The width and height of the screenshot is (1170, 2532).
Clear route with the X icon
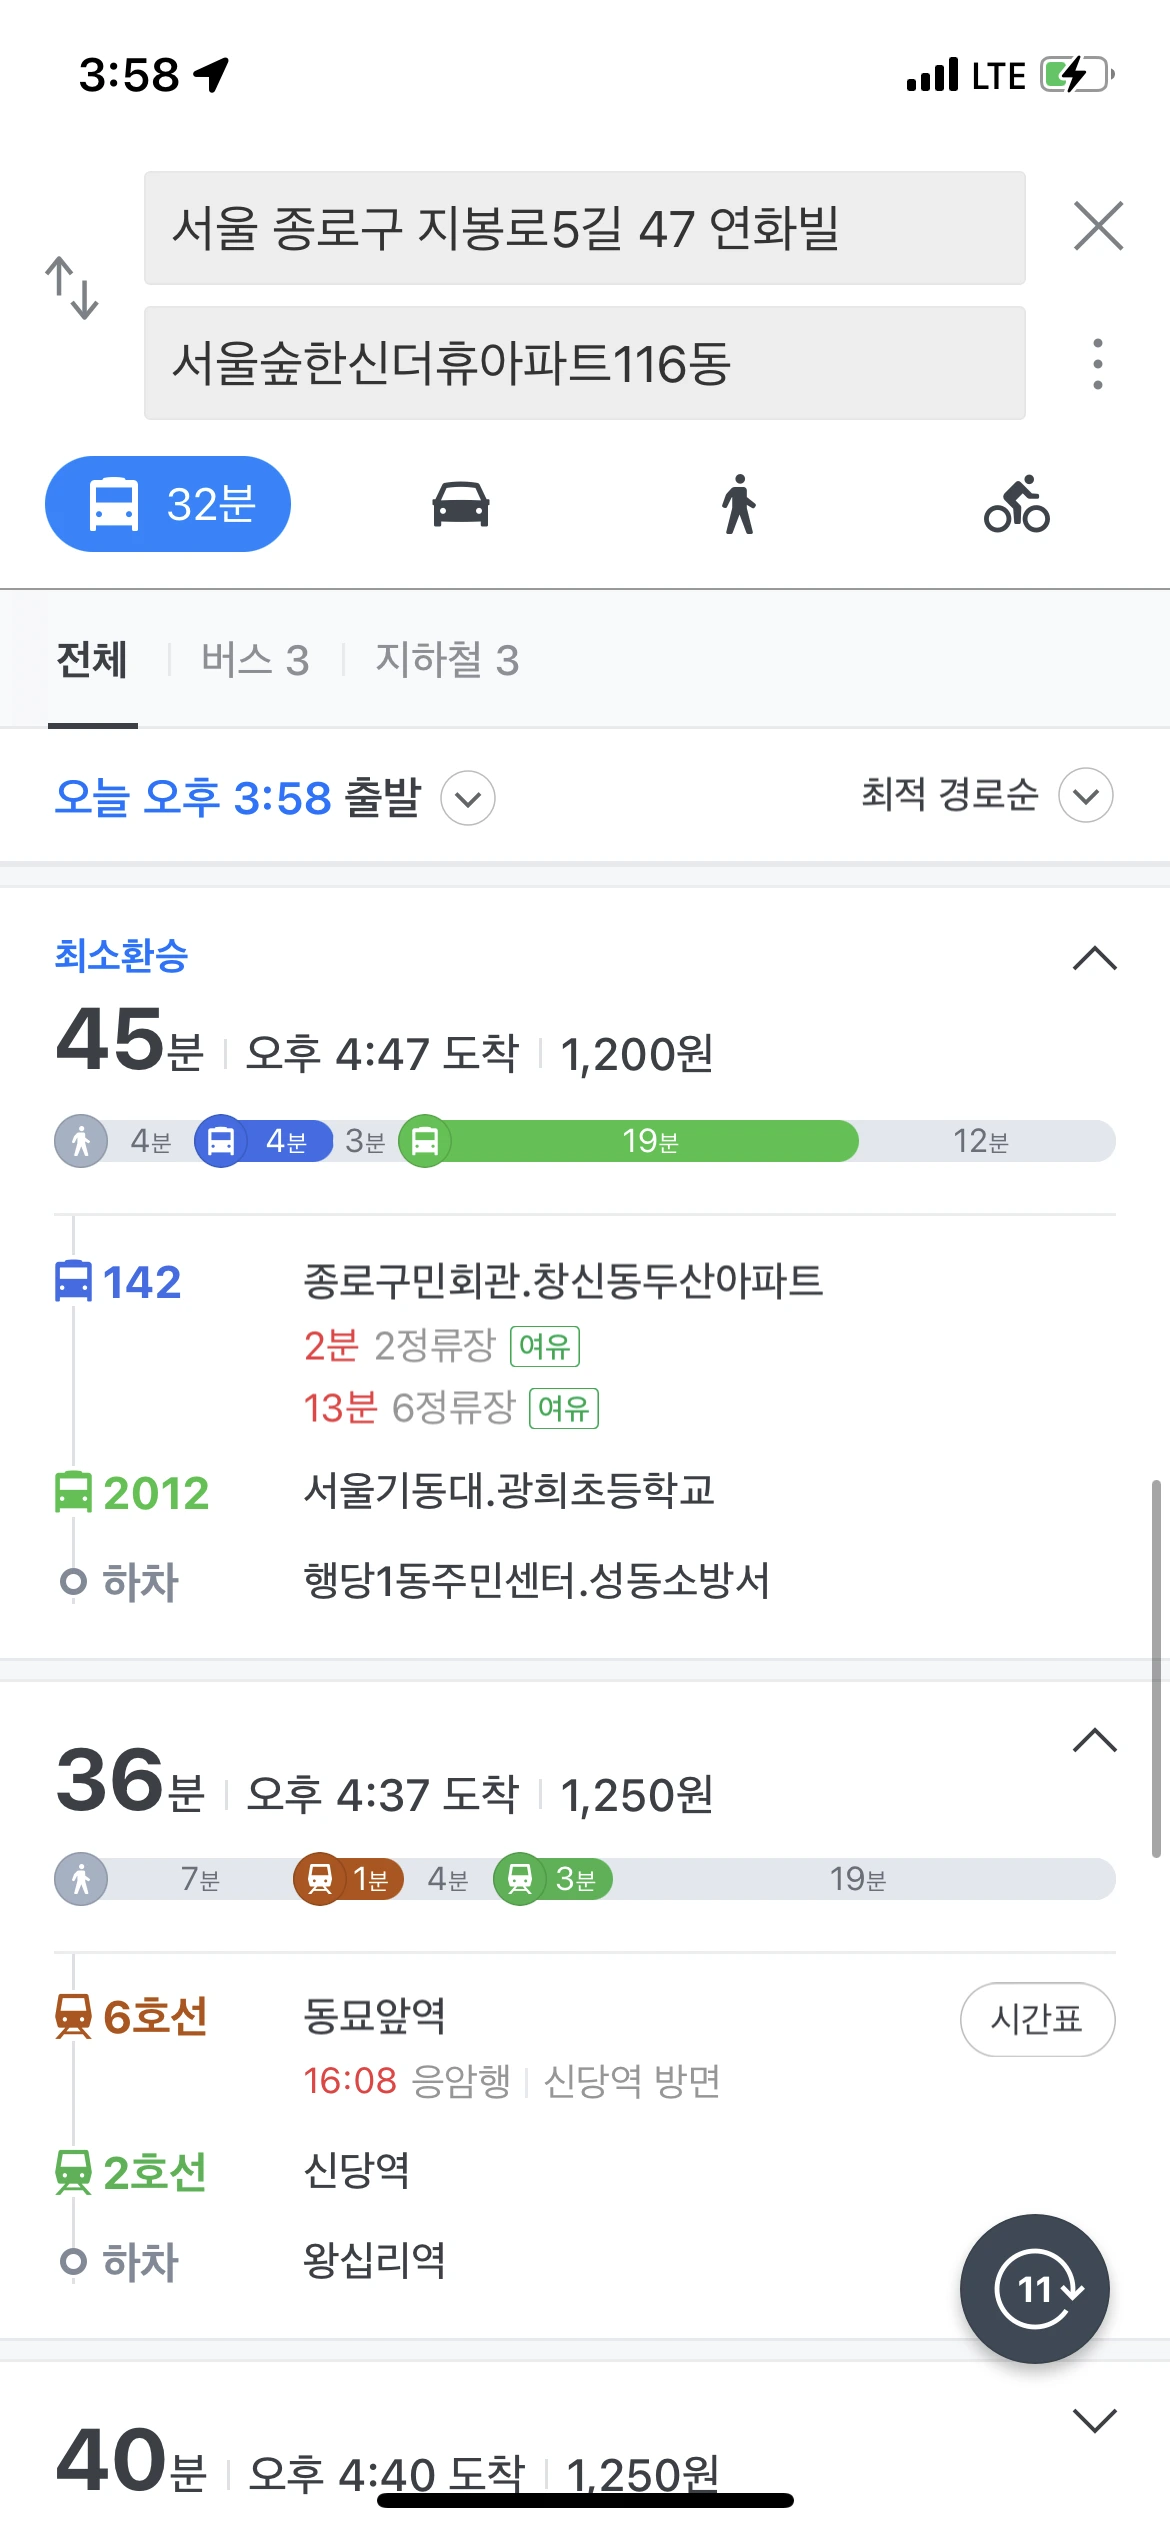click(1098, 226)
